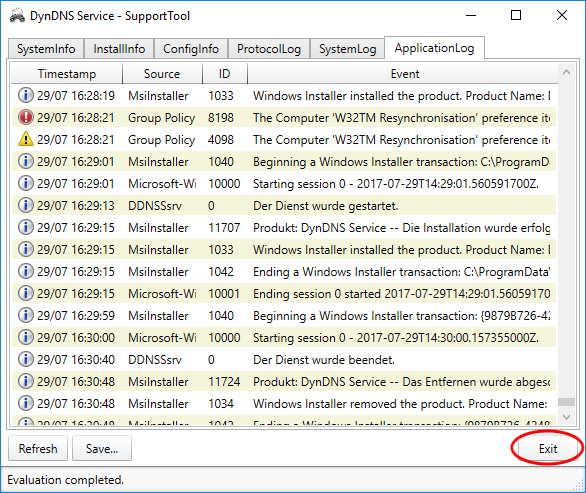Click info icon of 16:30:00 Microsoft-Wi row
The width and height of the screenshot is (586, 493).
(26, 338)
